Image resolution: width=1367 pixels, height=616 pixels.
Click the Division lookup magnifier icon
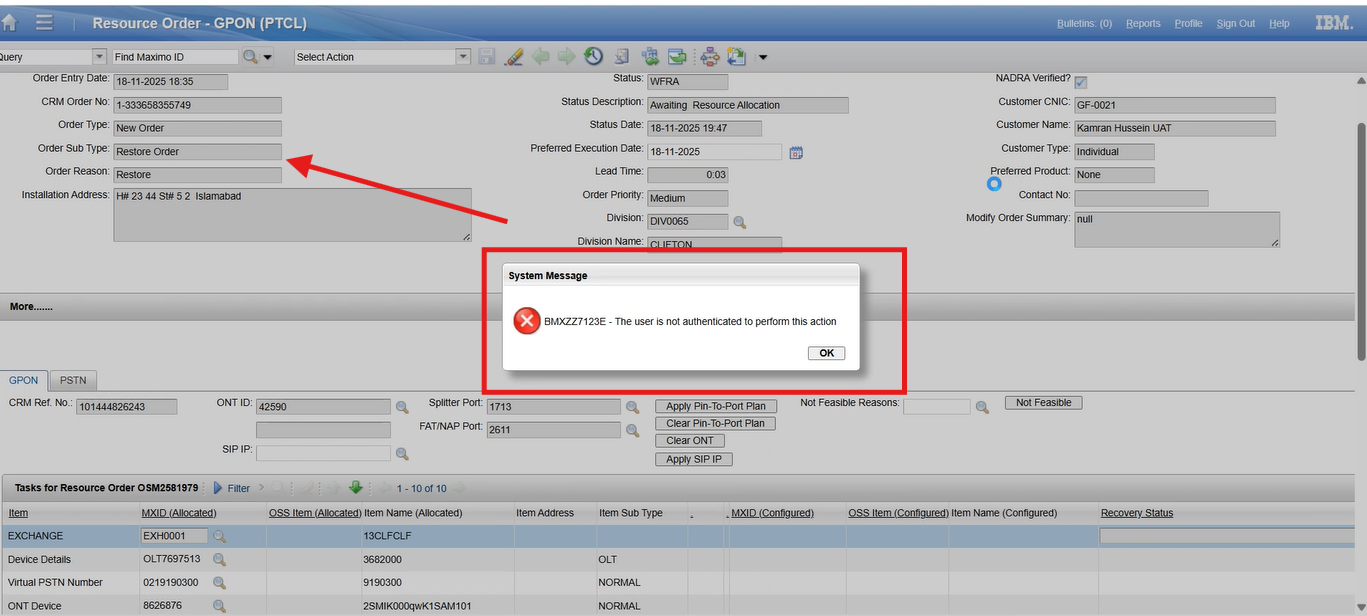click(x=740, y=222)
